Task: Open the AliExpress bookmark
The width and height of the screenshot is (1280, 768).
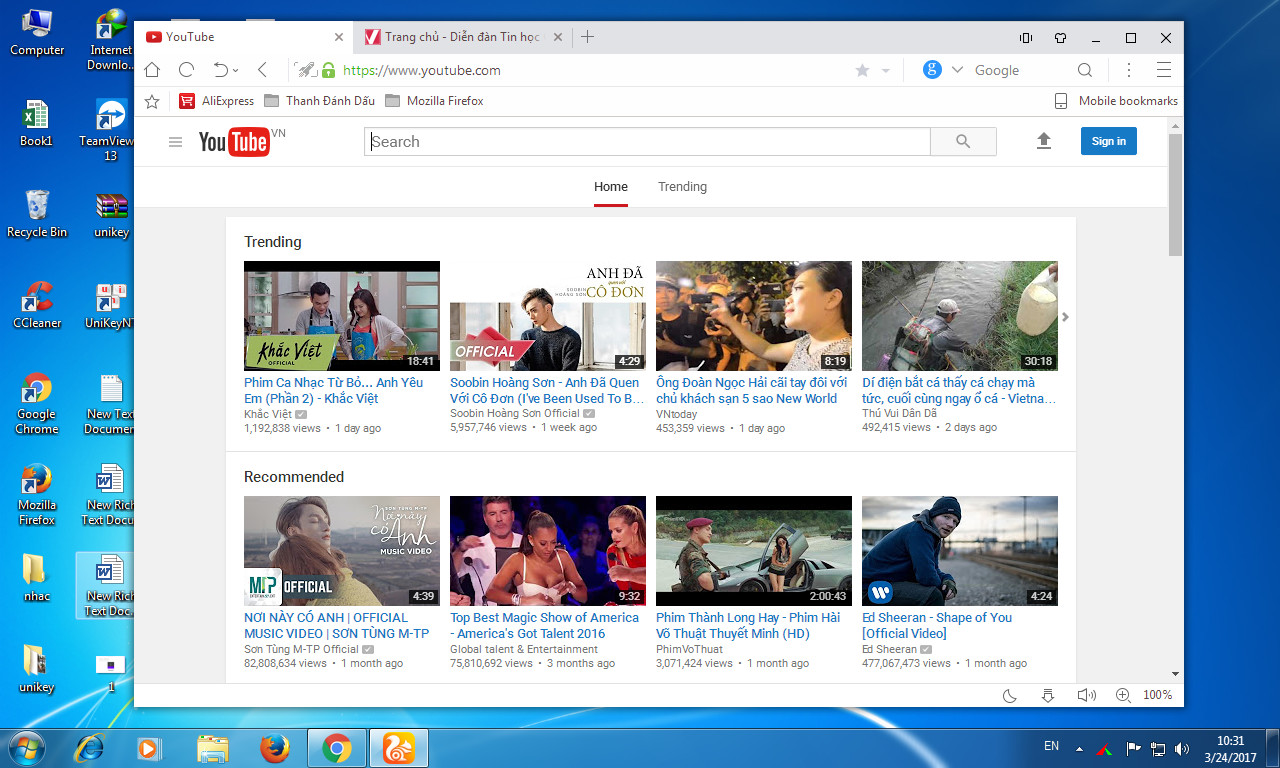Action: (217, 101)
